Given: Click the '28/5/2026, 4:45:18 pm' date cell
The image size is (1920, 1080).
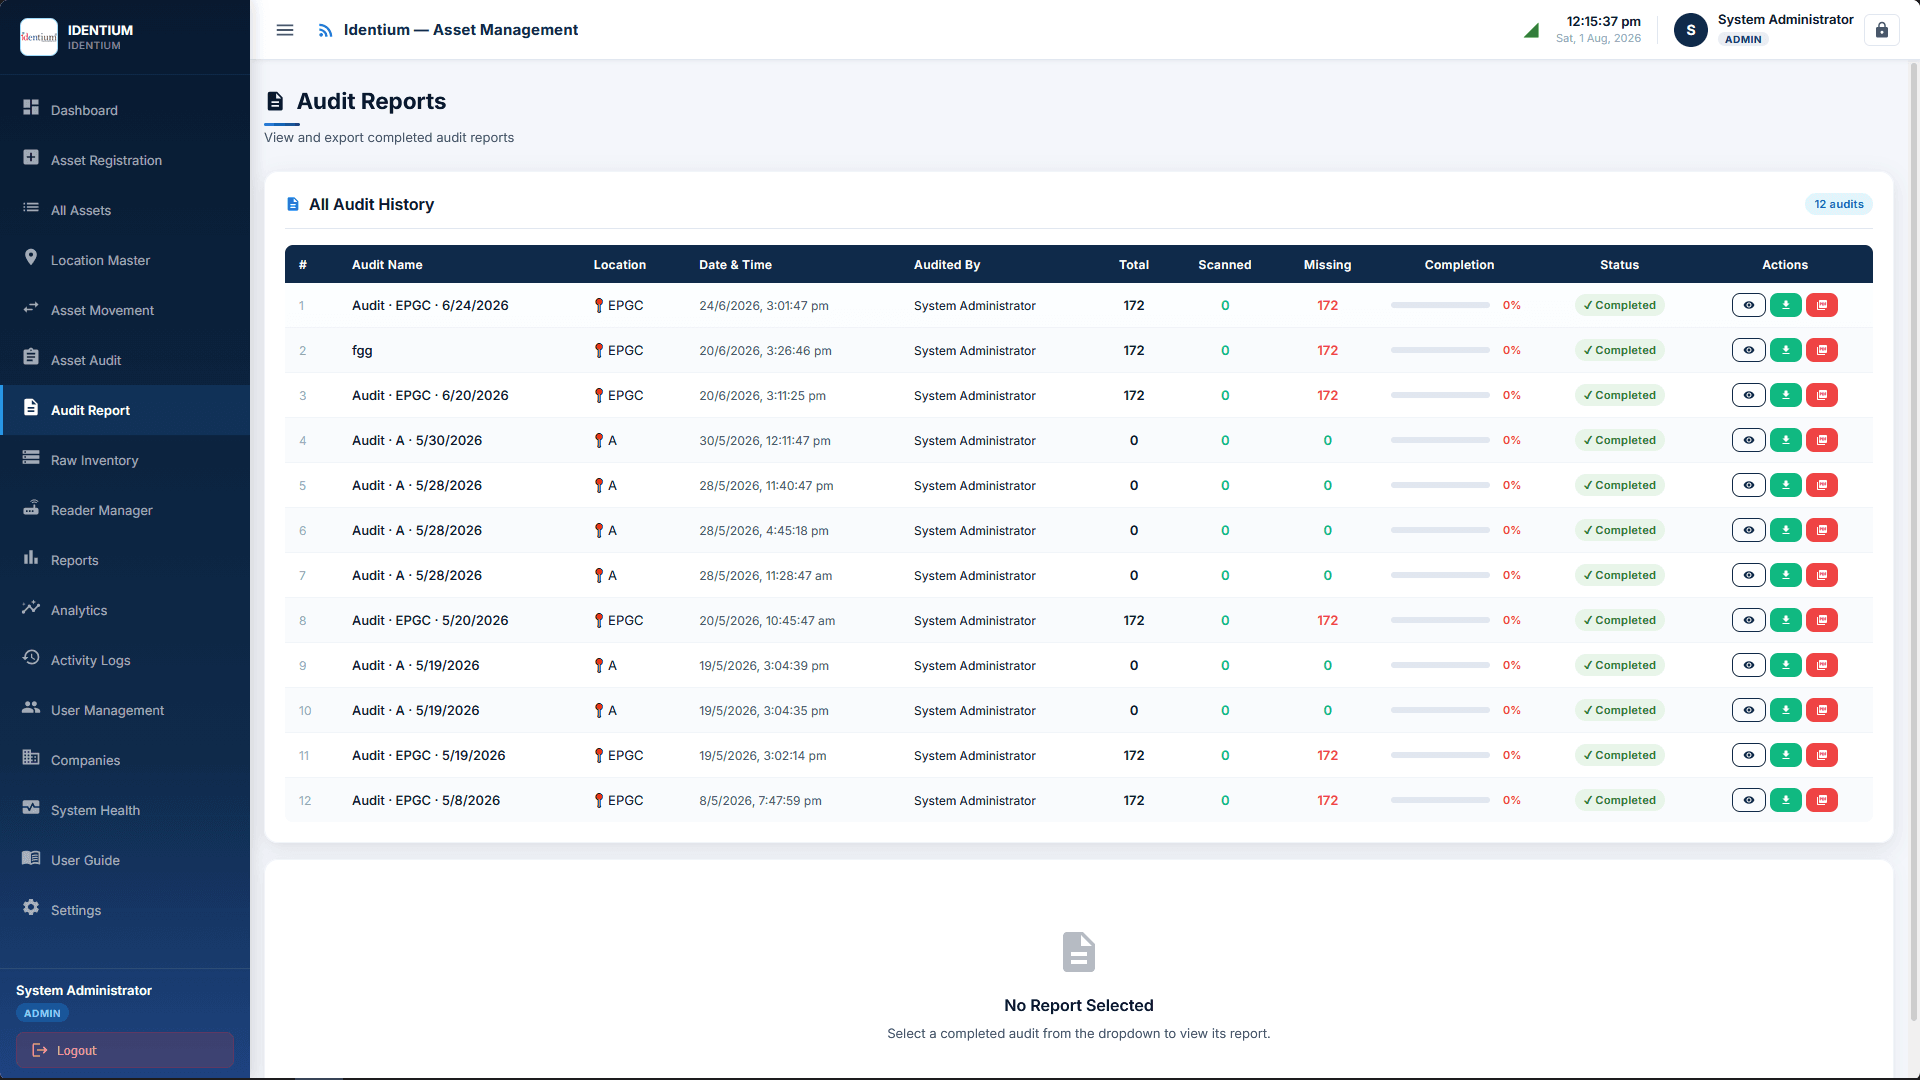Looking at the screenshot, I should point(764,531).
